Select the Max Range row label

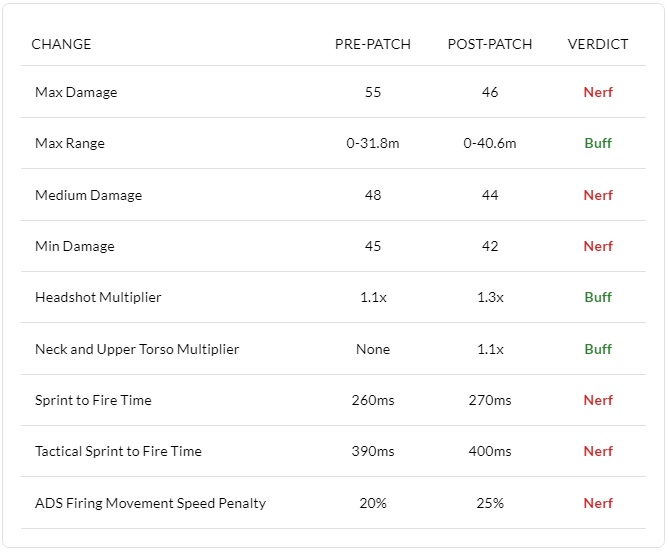(x=70, y=143)
